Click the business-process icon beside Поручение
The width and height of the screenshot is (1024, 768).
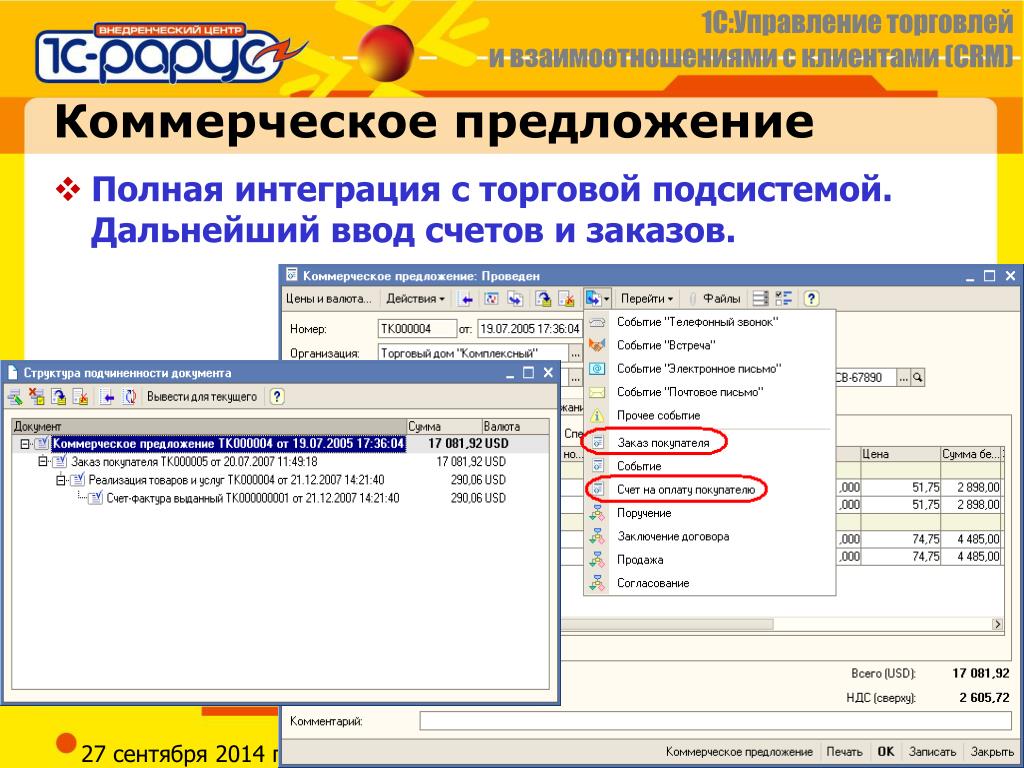pos(597,513)
